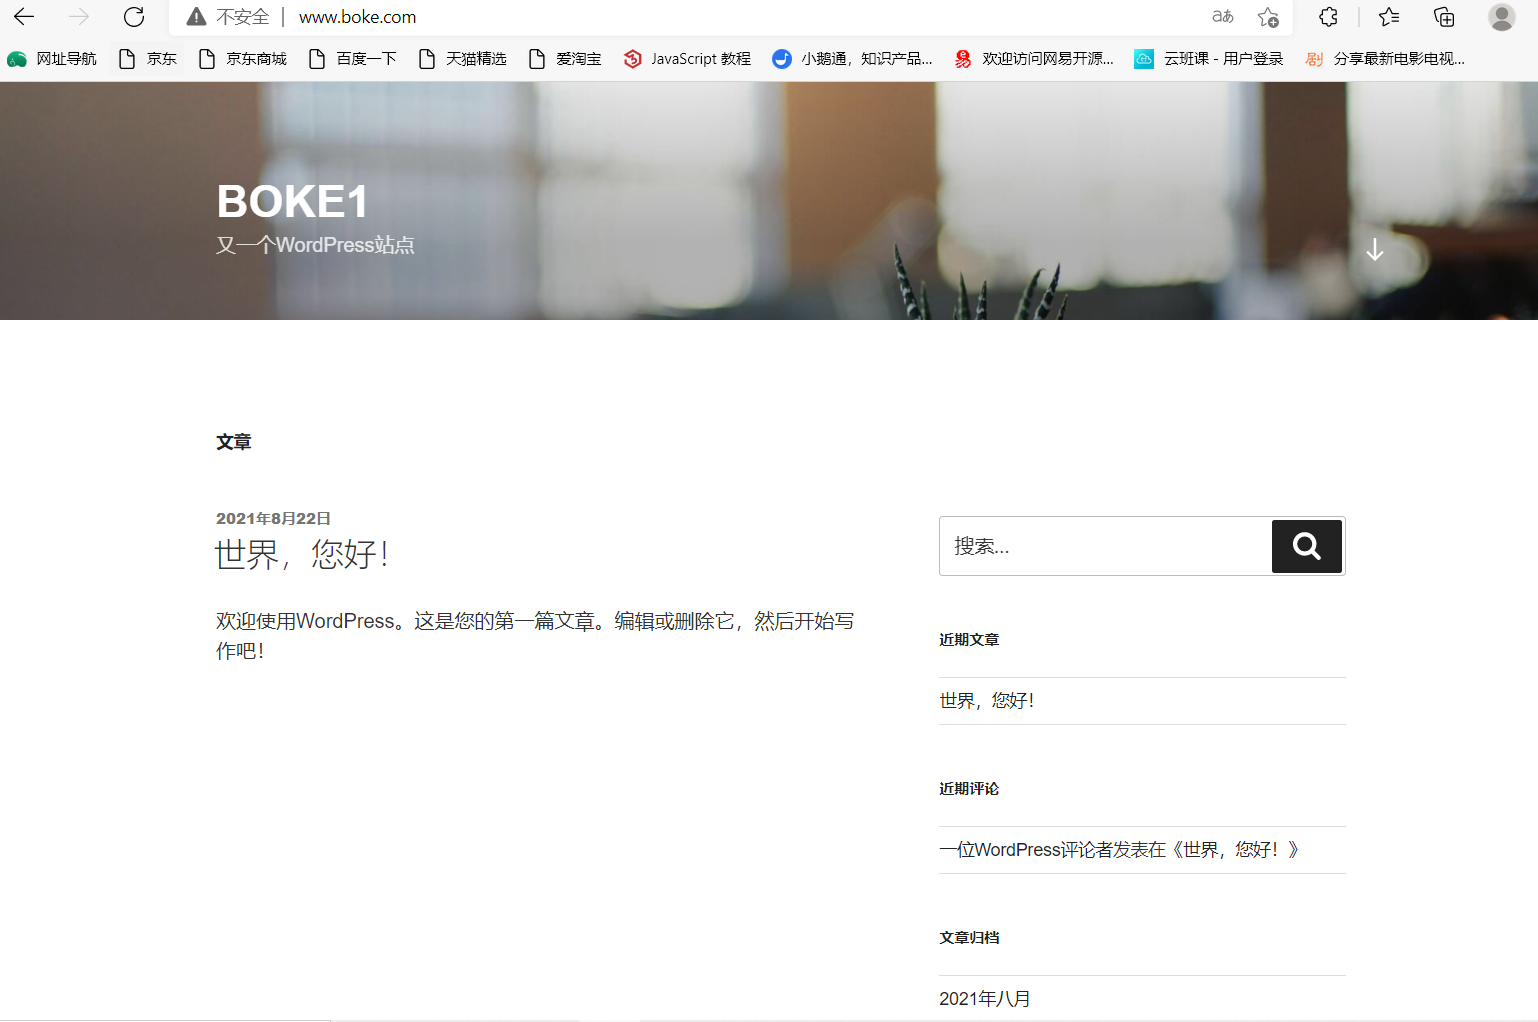The image size is (1538, 1022).
Task: Click the recent comment about 世界，您好!
Action: pos(1117,849)
